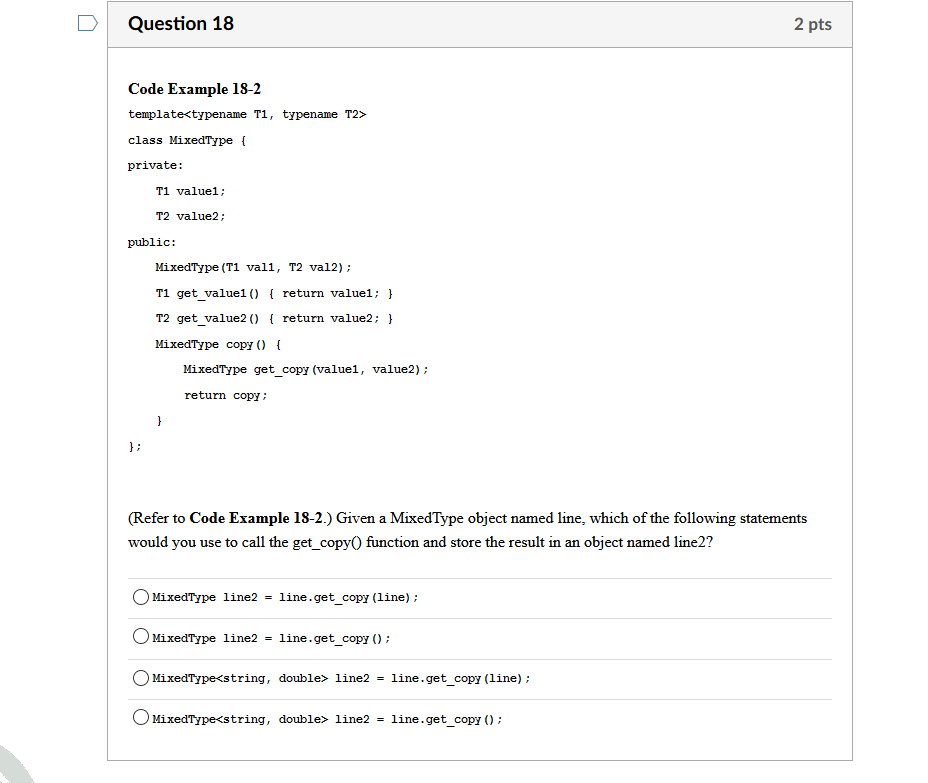Click the fourth answer option text

[x=326, y=719]
